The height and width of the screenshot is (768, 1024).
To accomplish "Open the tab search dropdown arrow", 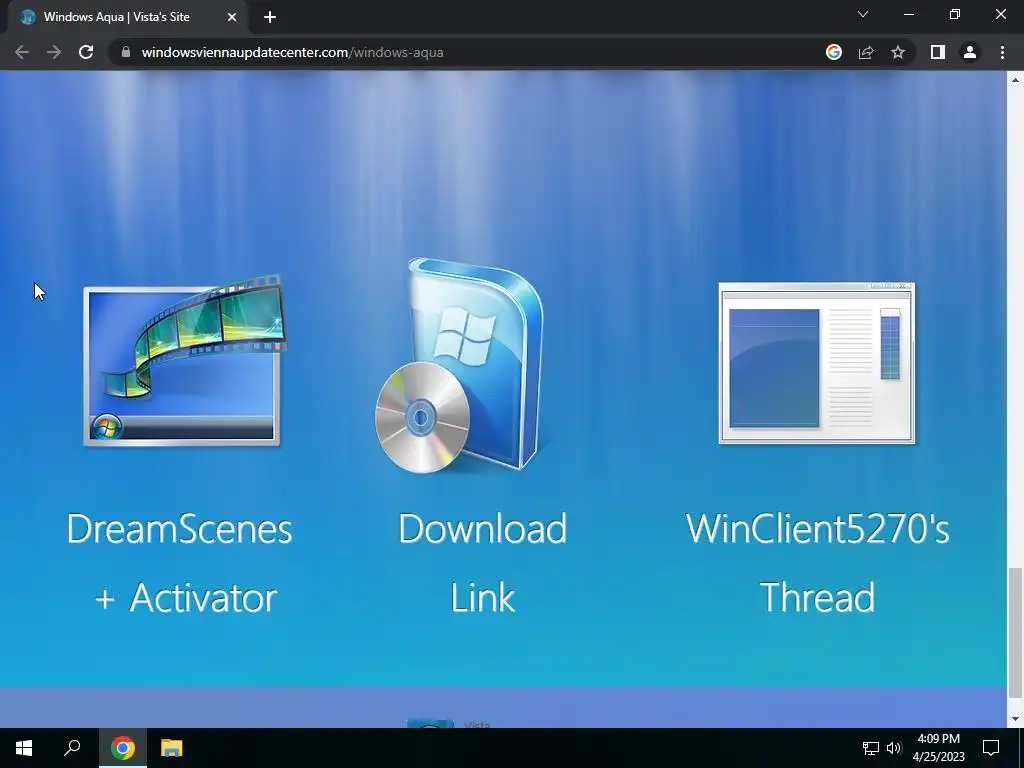I will pos(863,14).
